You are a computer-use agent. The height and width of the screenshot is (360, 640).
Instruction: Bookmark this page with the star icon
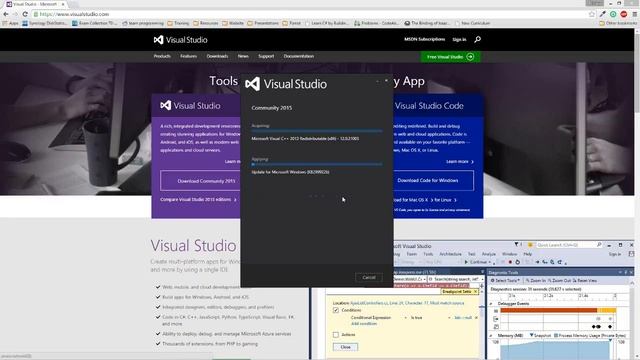click(x=592, y=14)
